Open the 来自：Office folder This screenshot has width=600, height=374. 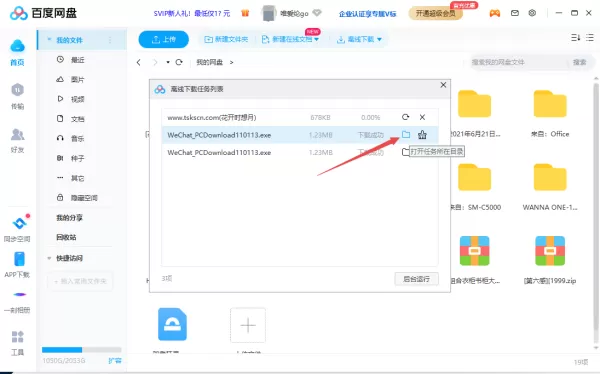pyautogui.click(x=550, y=114)
